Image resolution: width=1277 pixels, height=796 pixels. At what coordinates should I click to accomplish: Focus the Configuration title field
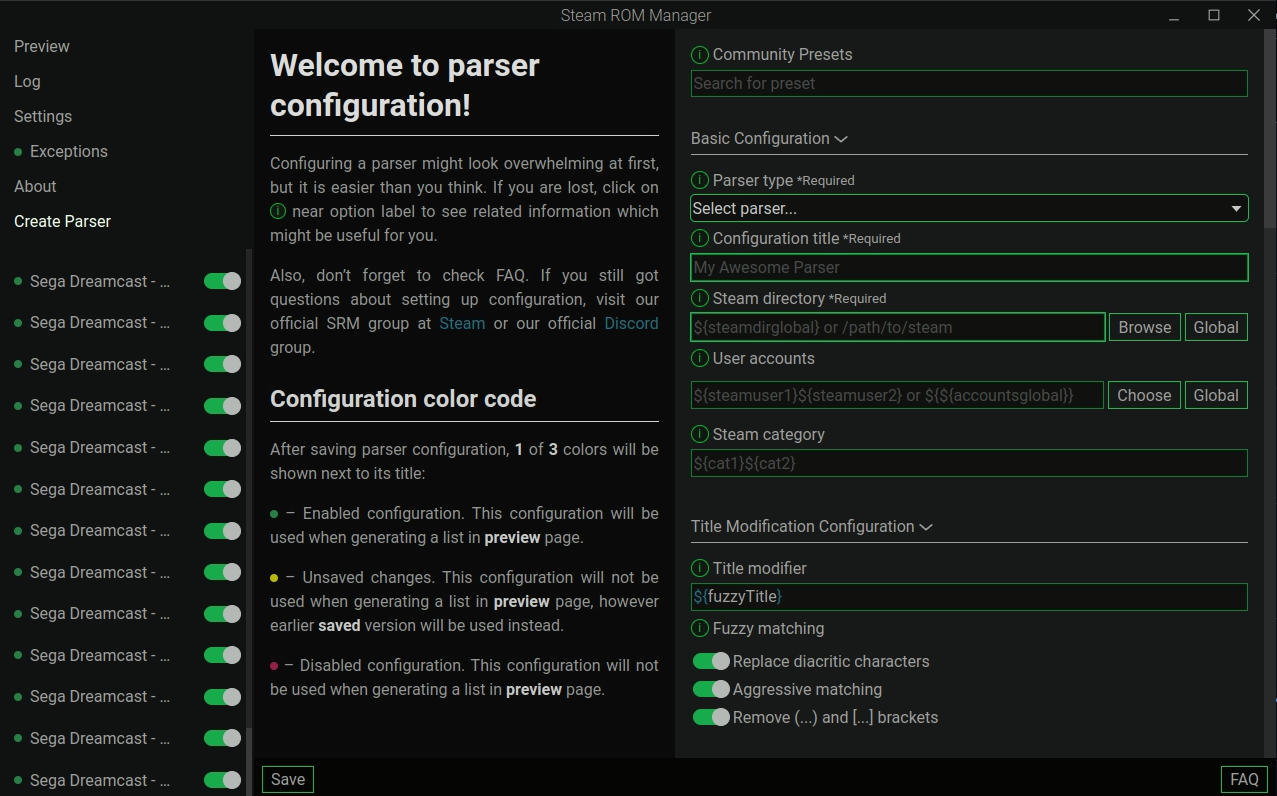(969, 267)
